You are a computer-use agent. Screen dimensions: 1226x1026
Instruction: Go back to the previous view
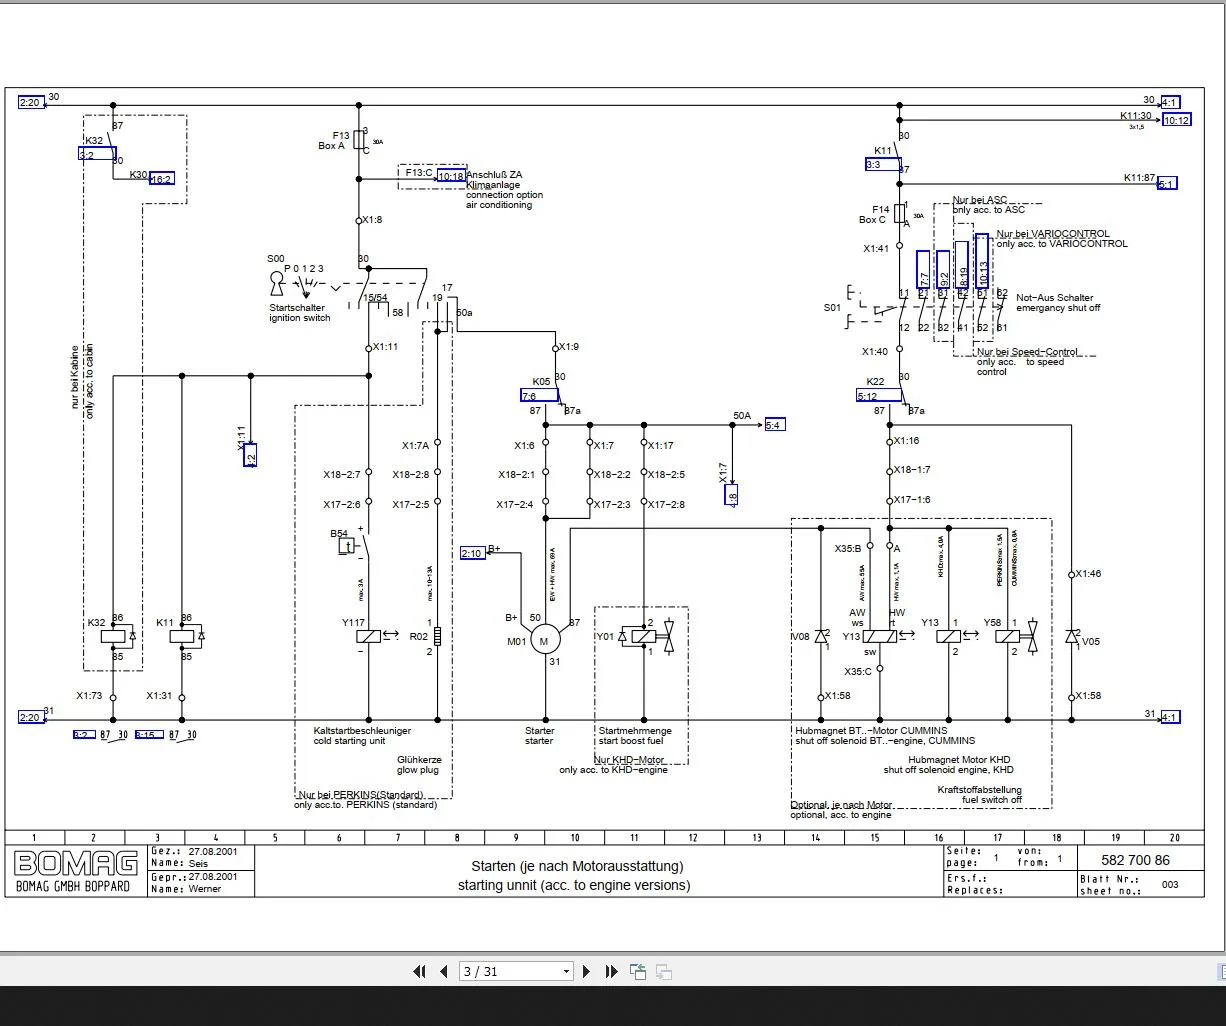638,971
